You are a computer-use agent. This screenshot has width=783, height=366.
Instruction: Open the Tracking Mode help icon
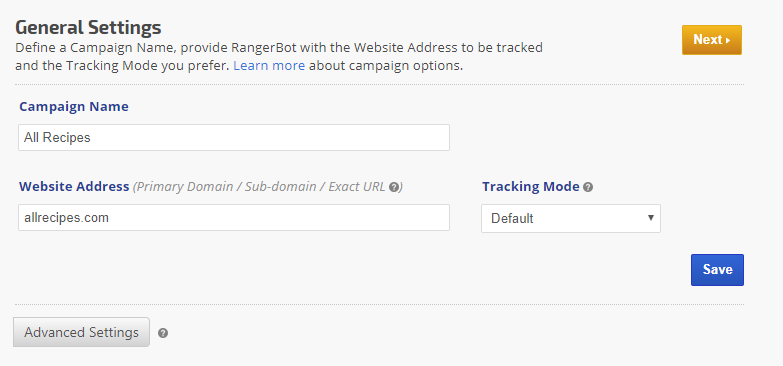[x=588, y=187]
